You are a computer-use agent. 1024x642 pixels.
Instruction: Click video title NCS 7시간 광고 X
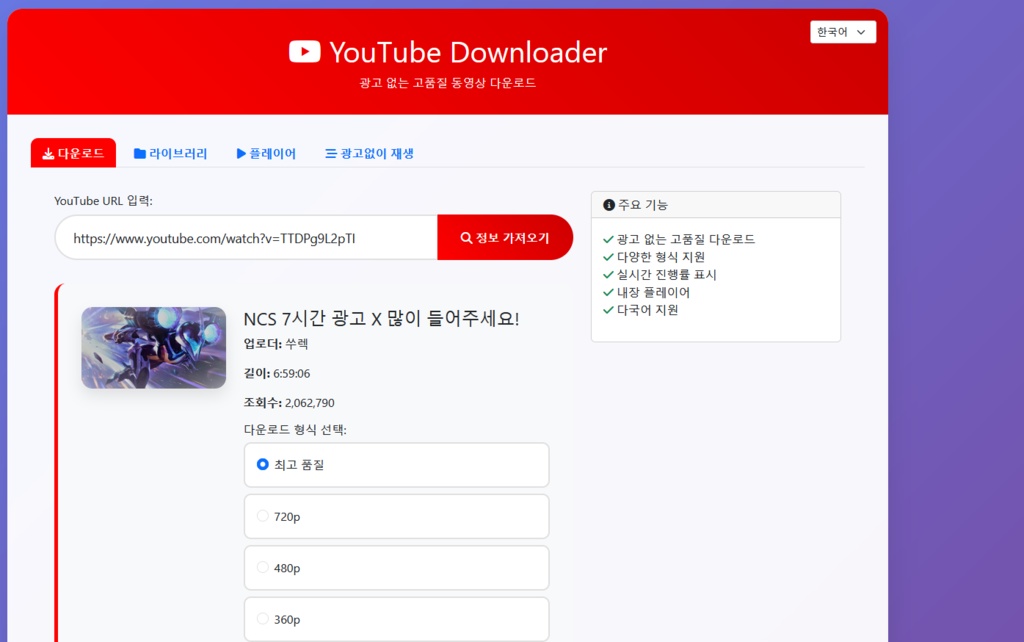click(381, 319)
